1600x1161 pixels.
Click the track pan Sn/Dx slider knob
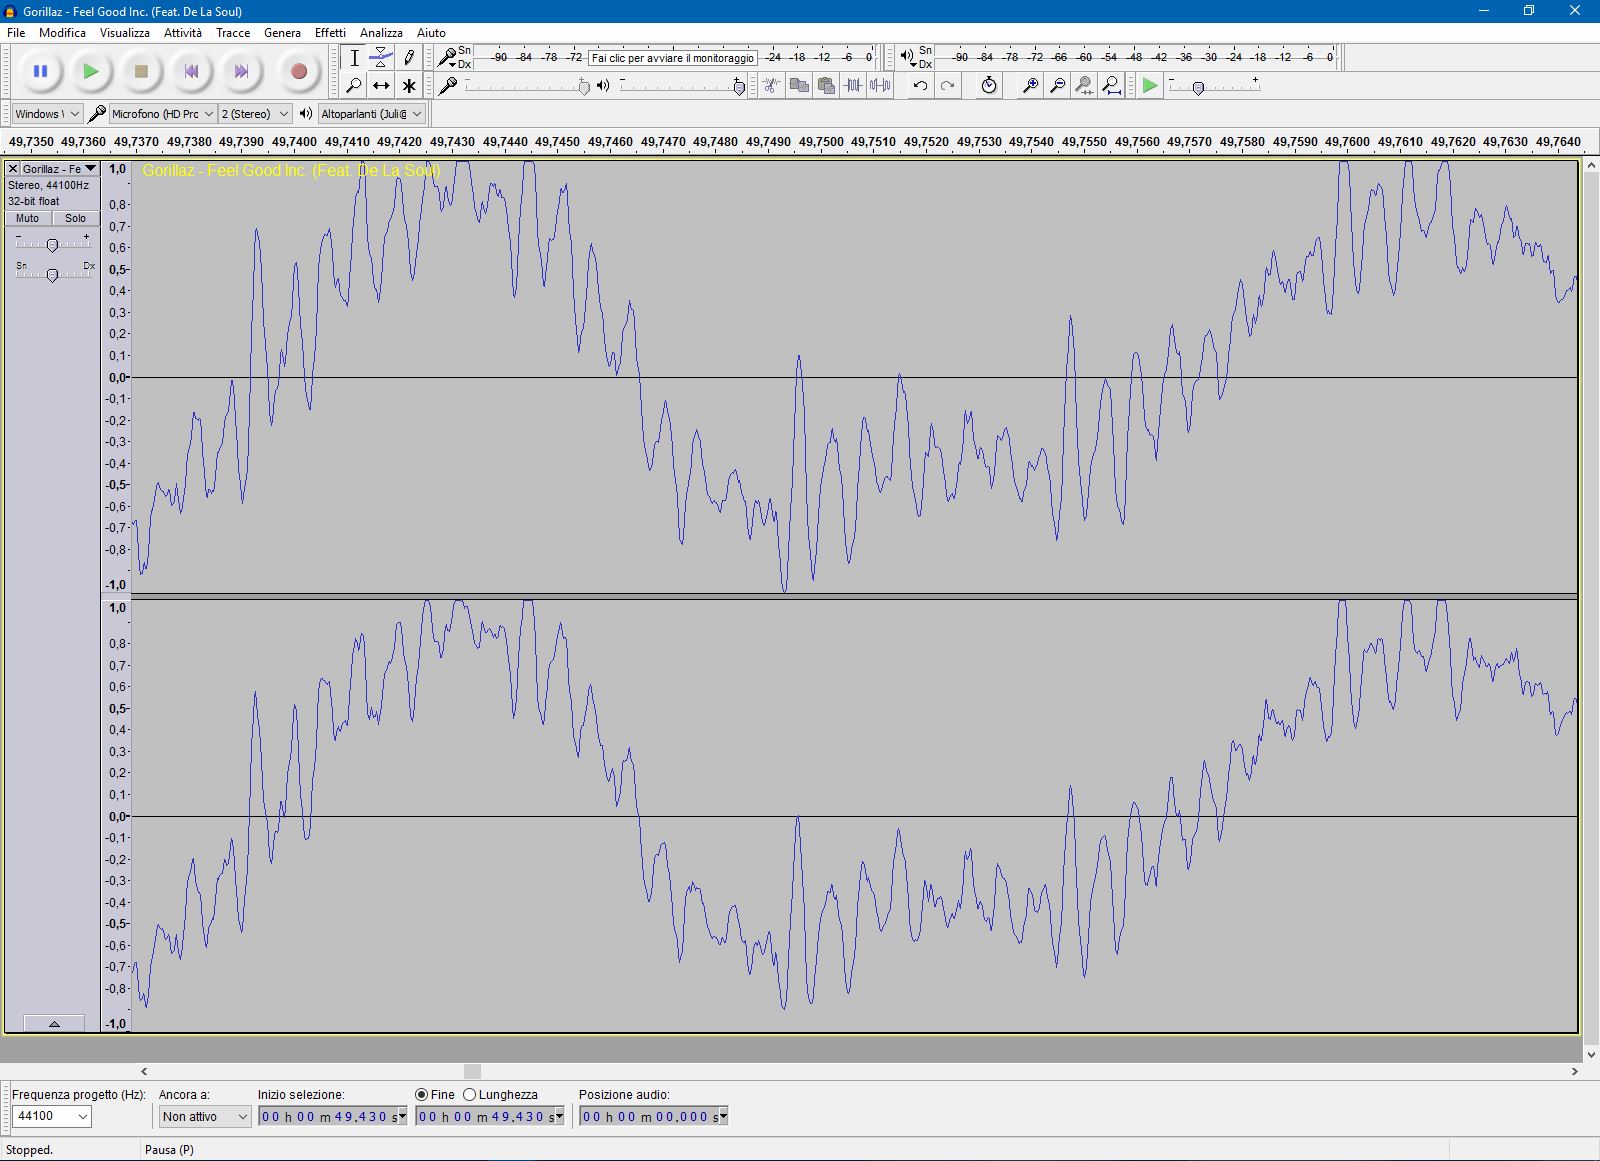[x=52, y=274]
